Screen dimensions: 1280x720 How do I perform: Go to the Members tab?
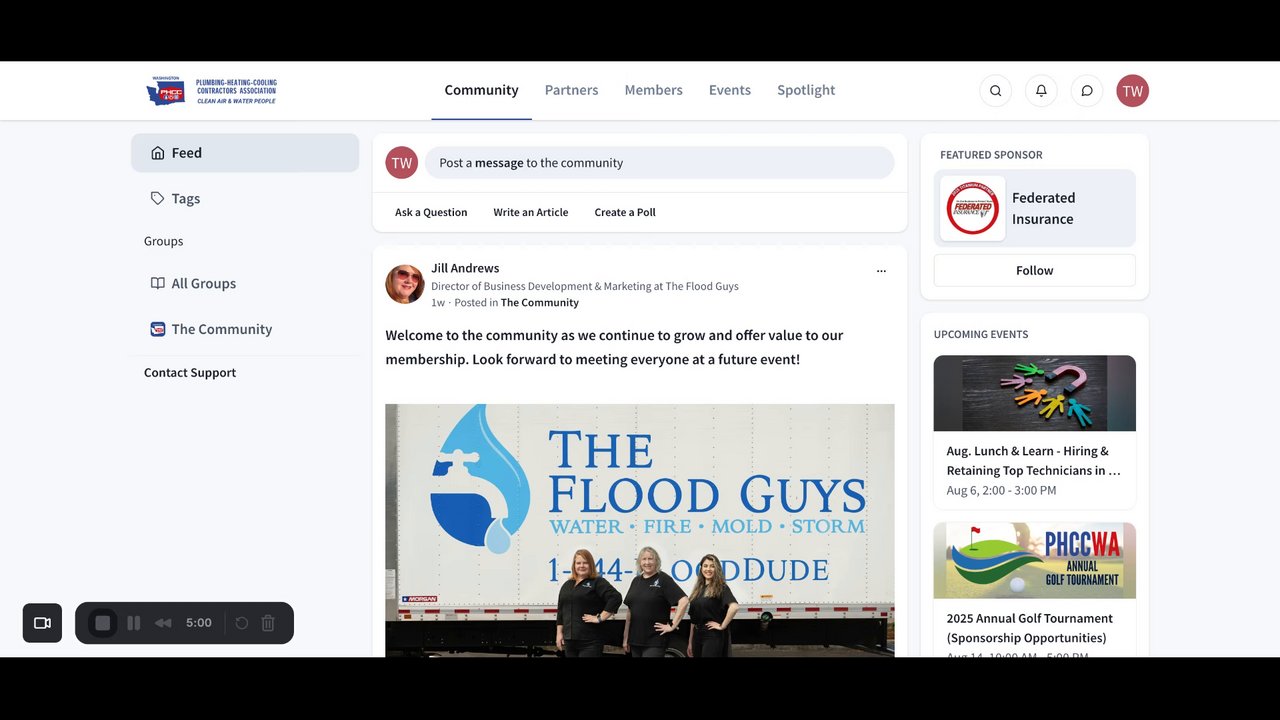pos(654,90)
